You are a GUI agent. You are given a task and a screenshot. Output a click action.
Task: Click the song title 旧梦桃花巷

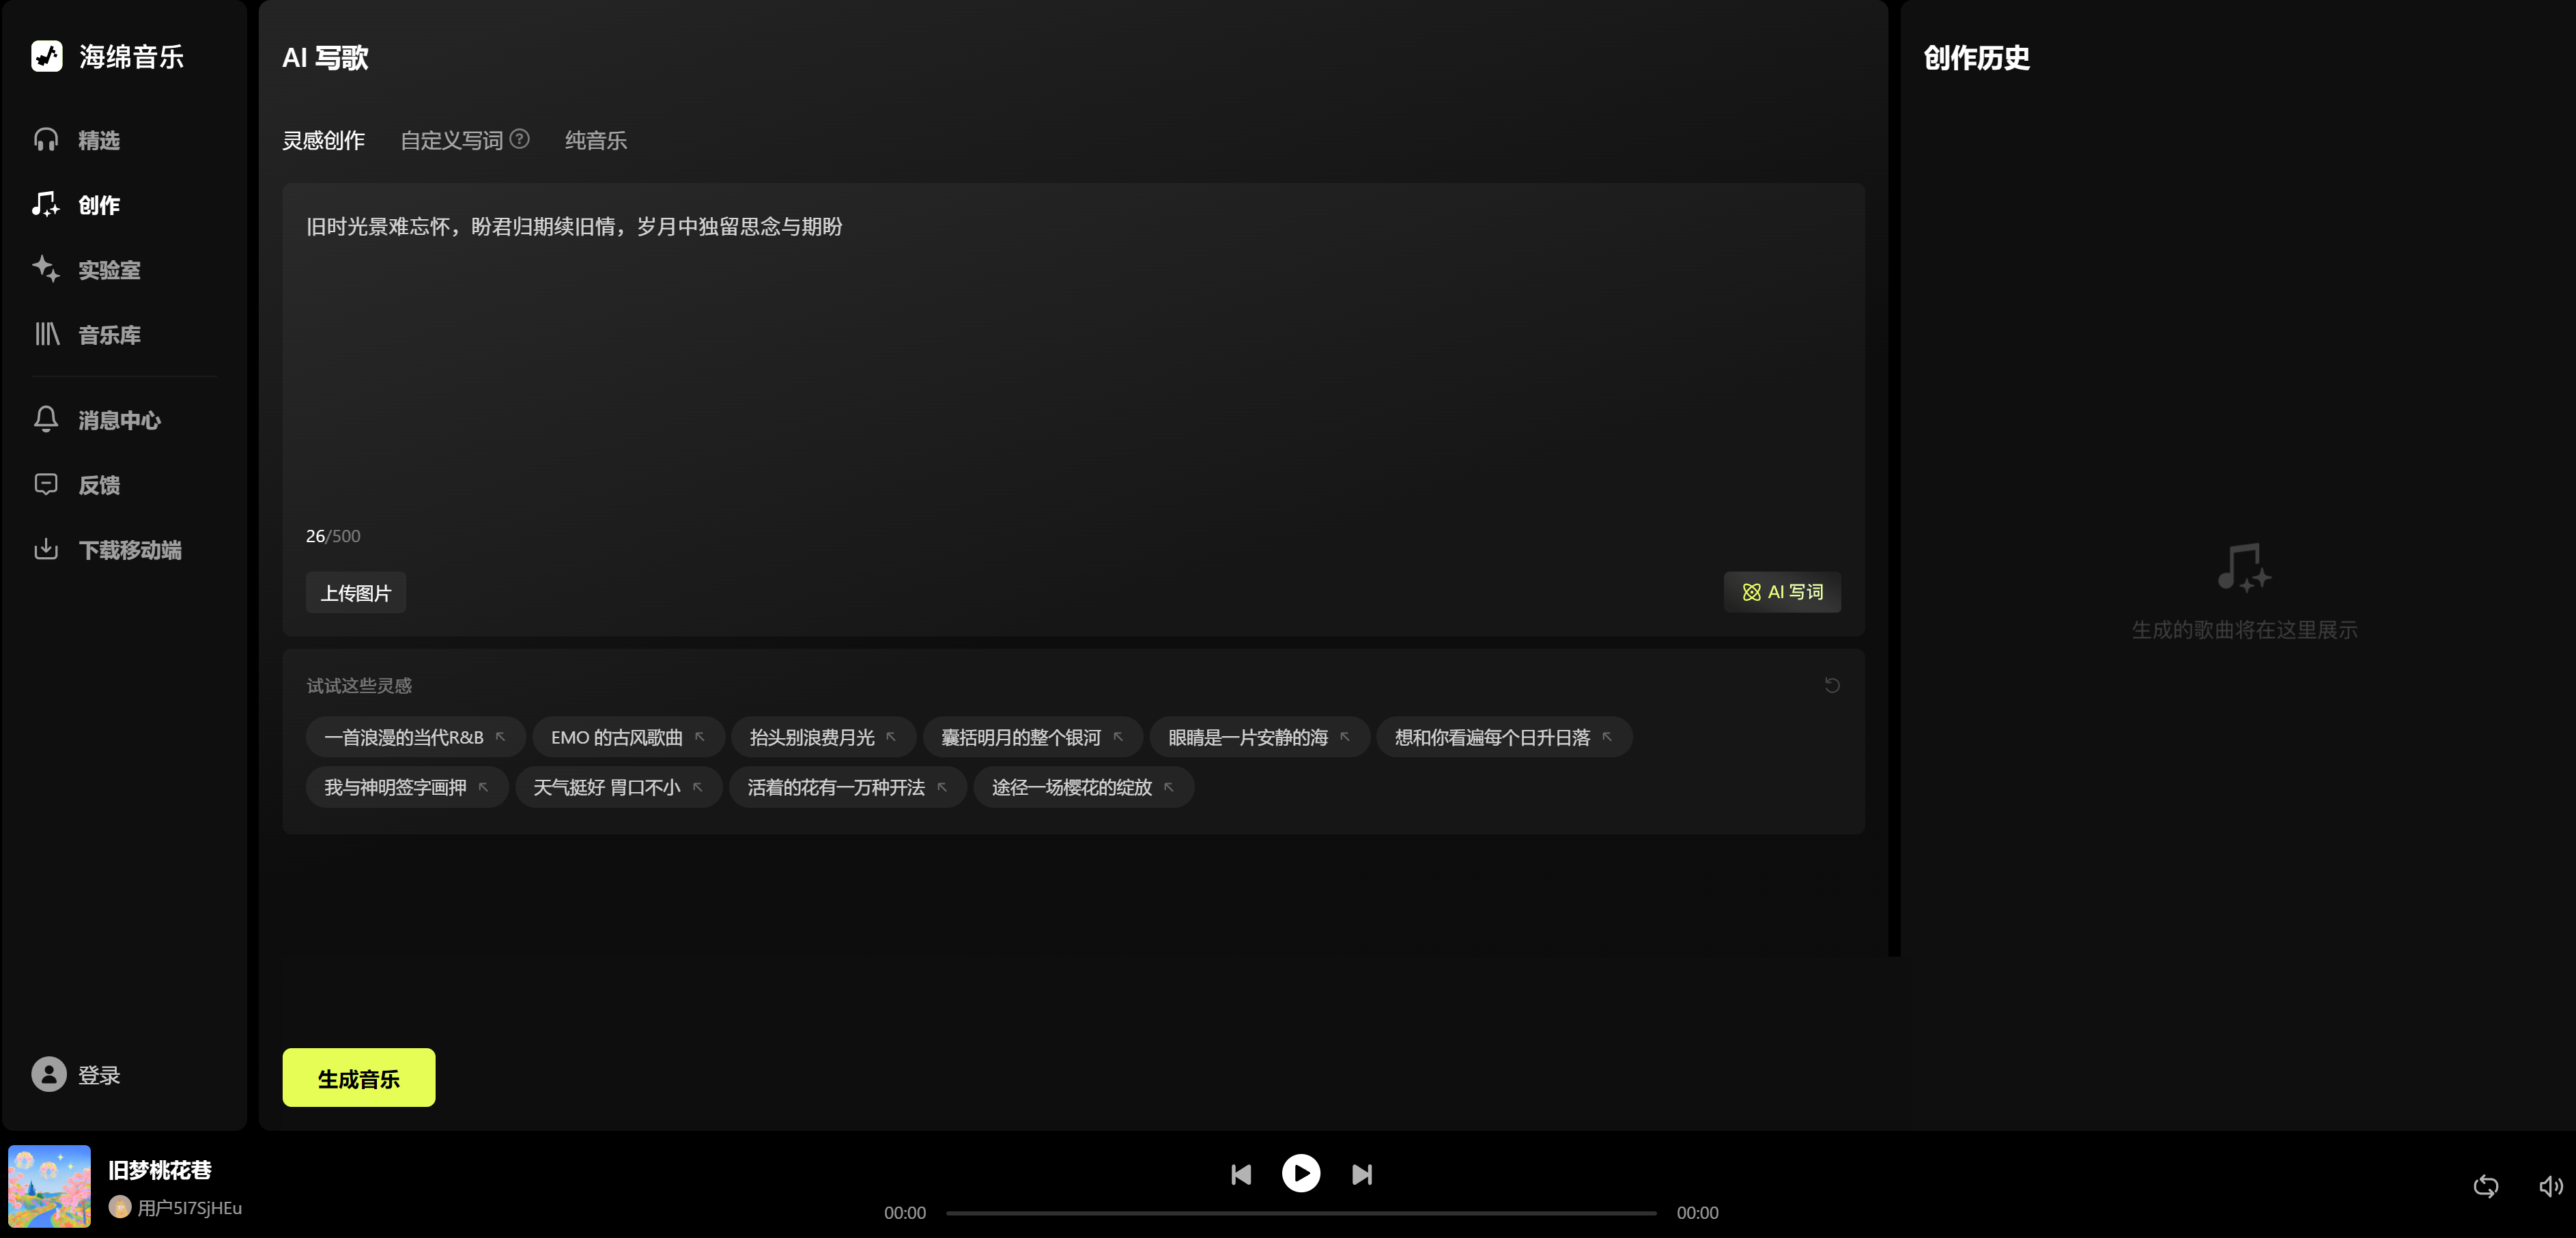160,1170
